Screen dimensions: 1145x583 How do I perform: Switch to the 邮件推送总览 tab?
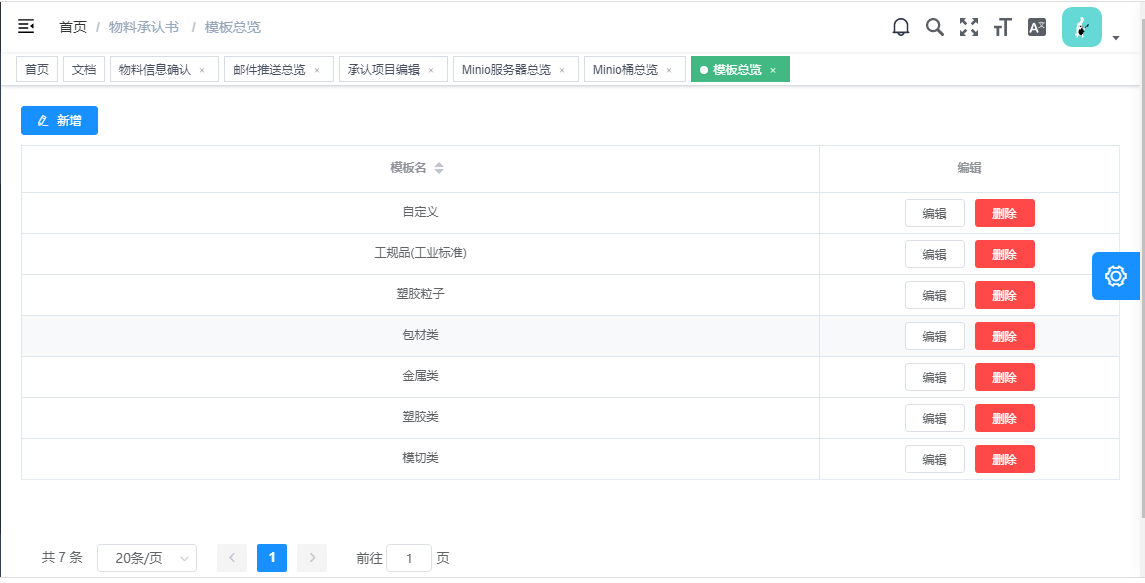tap(269, 70)
